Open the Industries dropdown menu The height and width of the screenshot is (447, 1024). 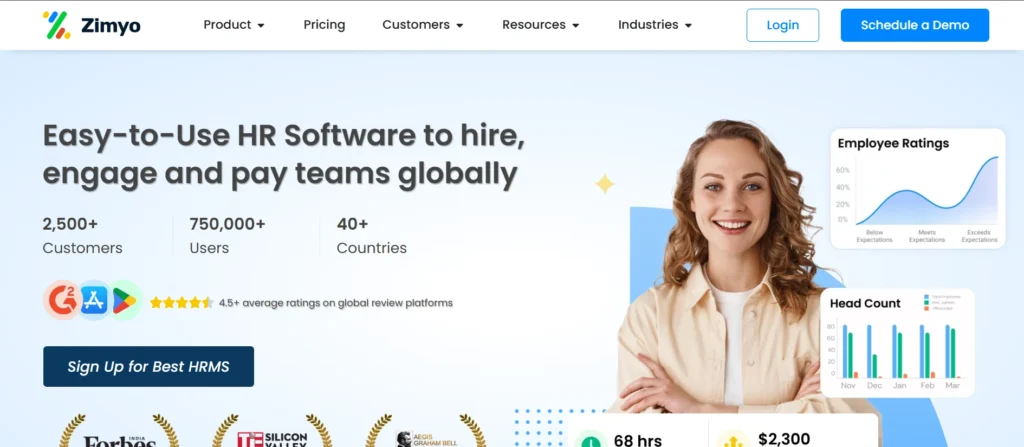[654, 25]
